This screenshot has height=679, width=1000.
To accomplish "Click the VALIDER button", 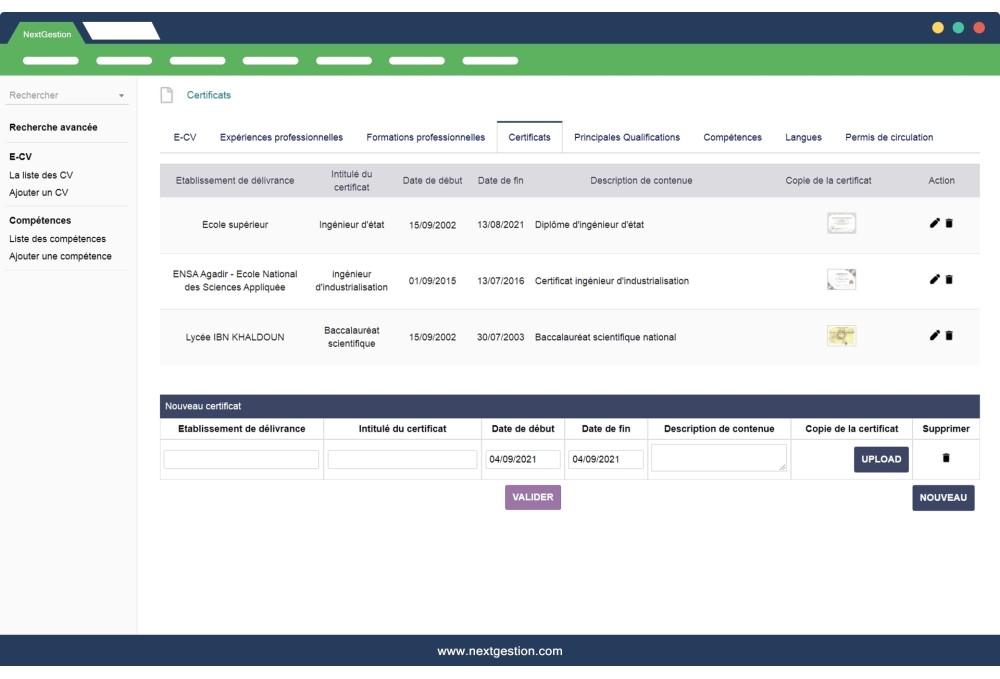I will [535, 495].
